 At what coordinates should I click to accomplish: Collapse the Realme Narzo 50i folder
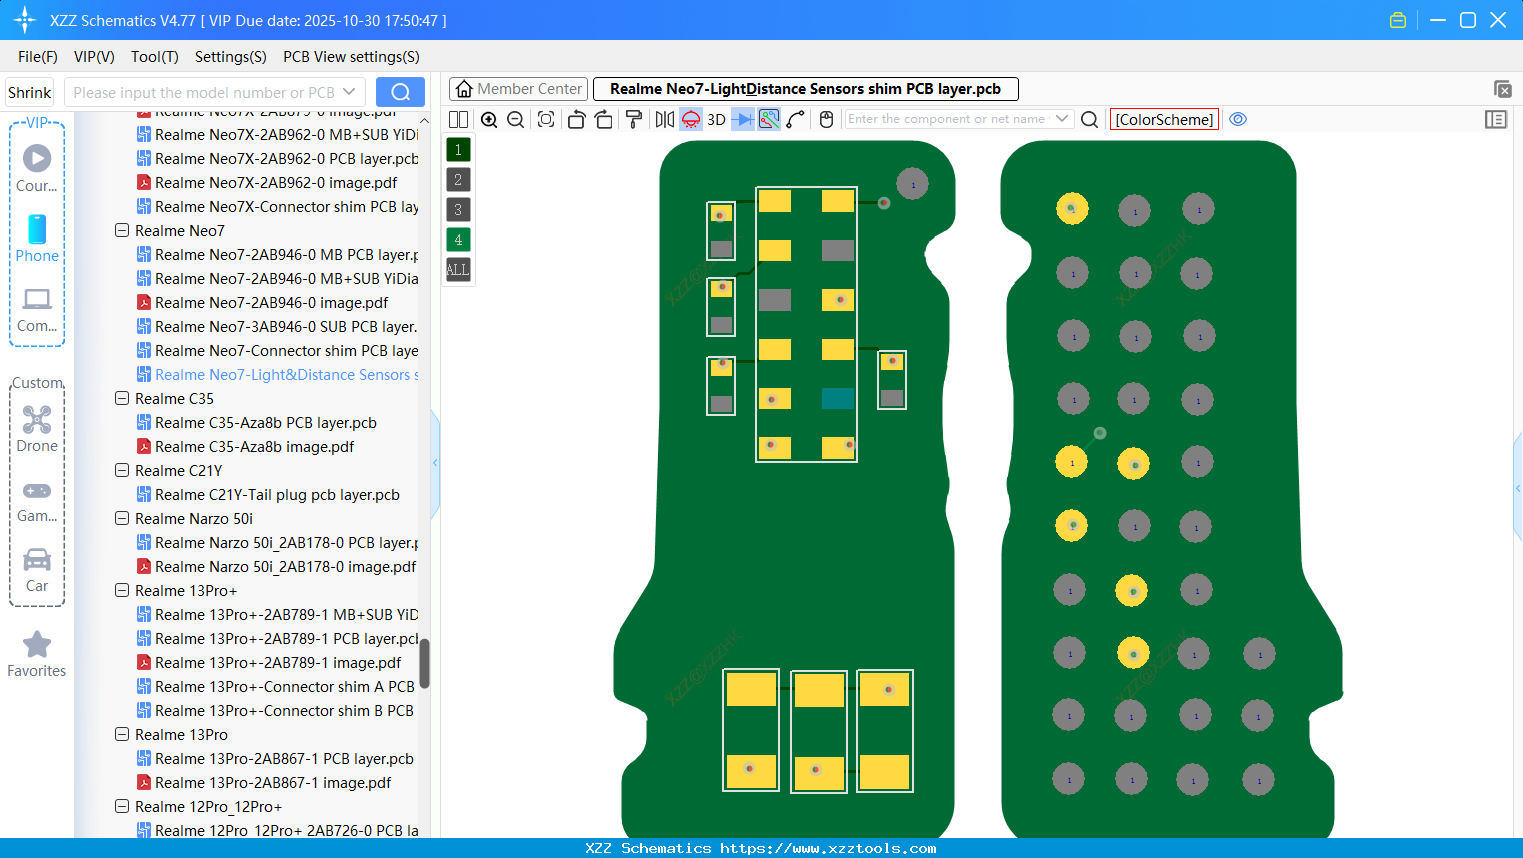pyautogui.click(x=122, y=518)
